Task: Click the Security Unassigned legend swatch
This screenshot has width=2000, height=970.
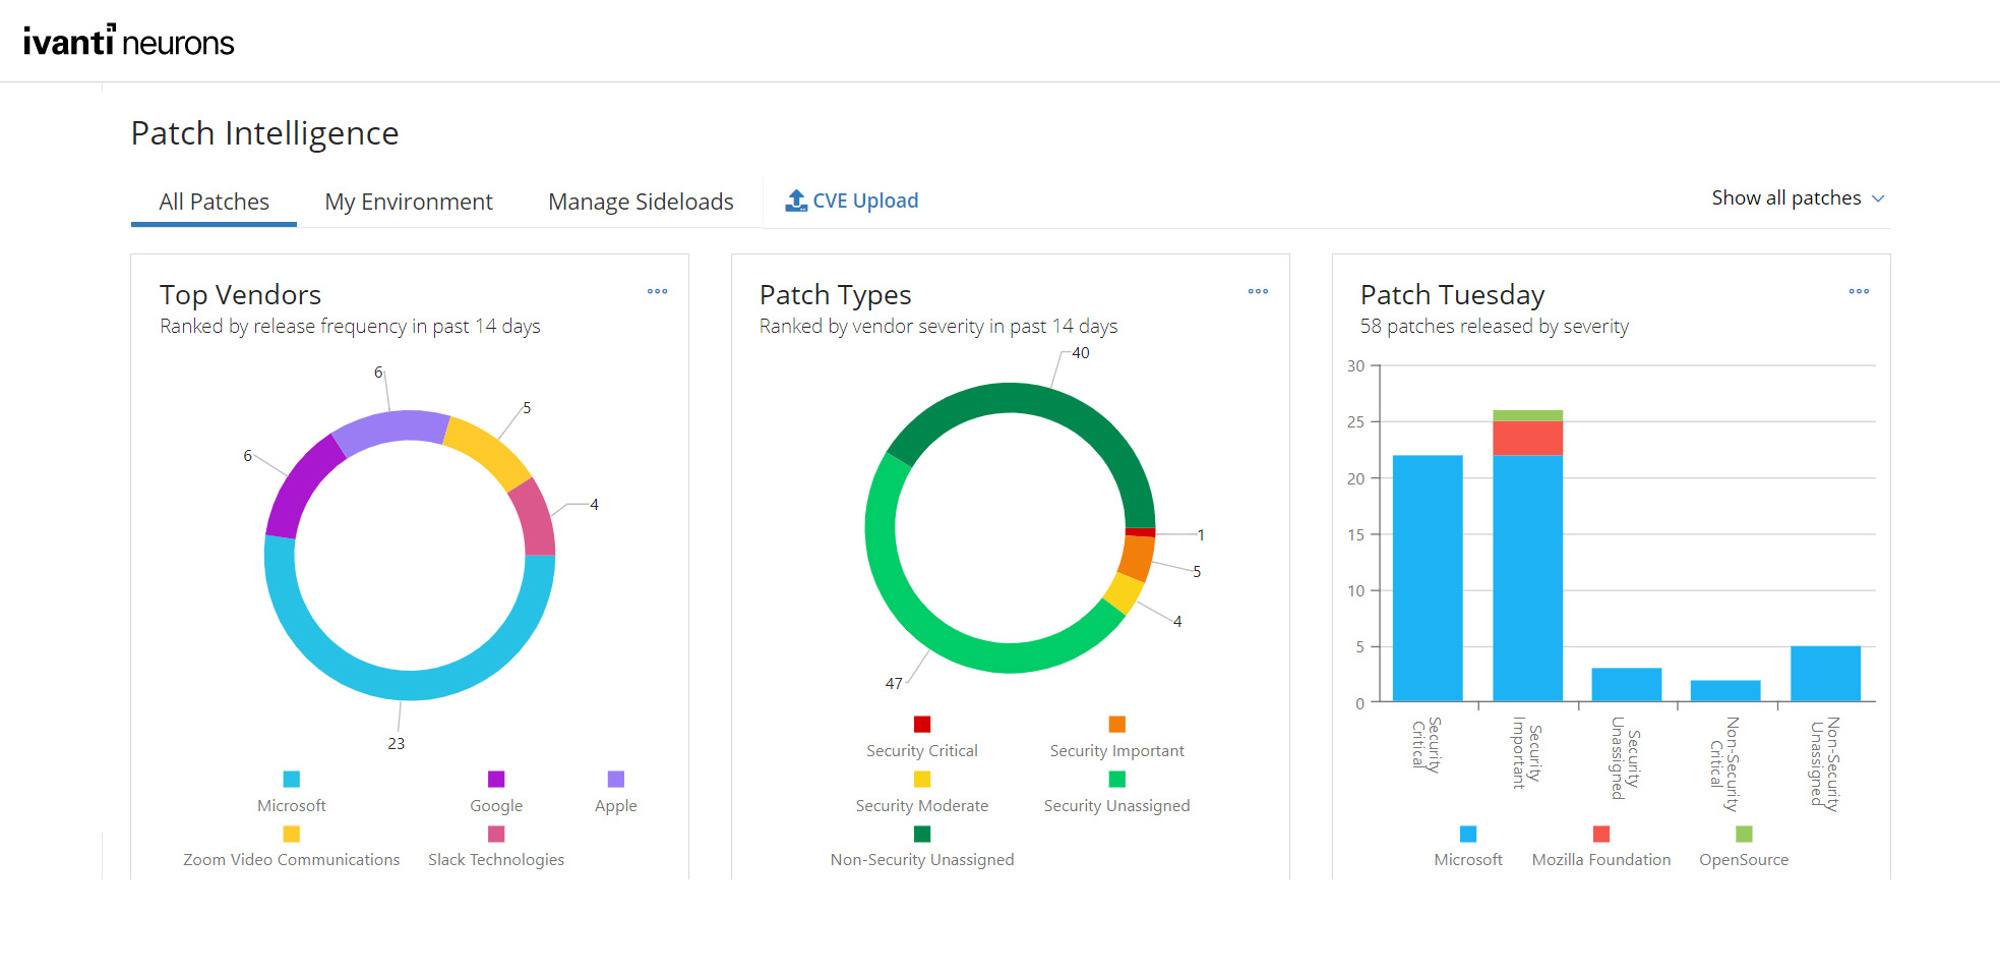Action: click(x=1117, y=779)
